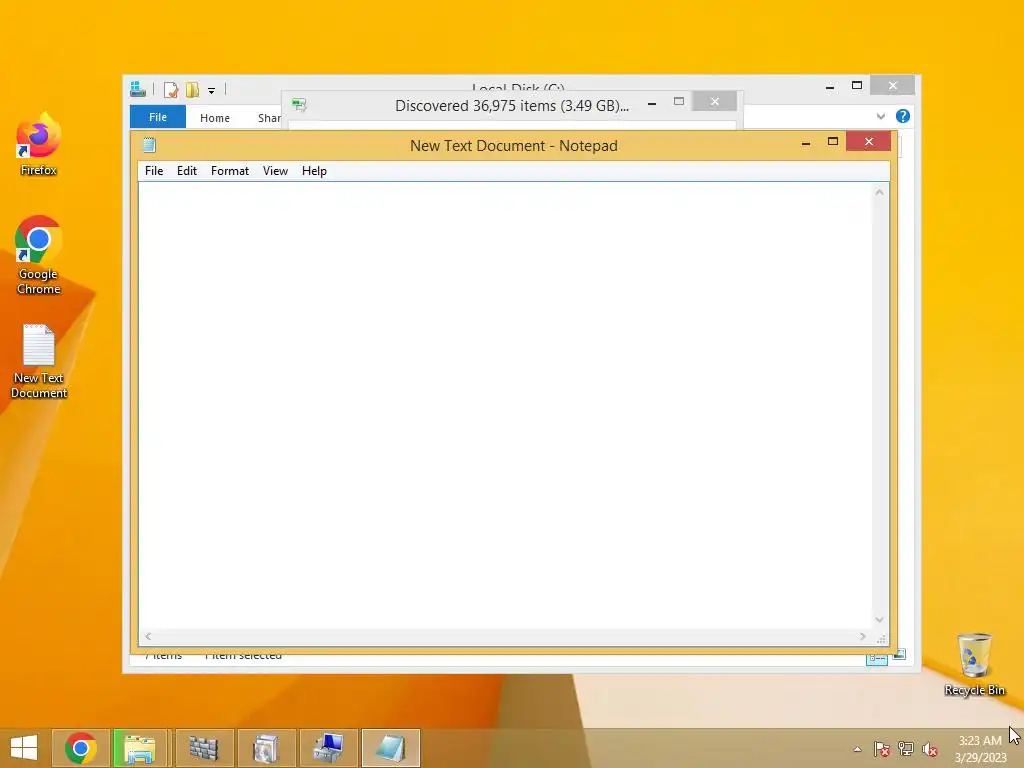
Task: Switch Explorer to large icons view via status bar
Action: coord(899,654)
